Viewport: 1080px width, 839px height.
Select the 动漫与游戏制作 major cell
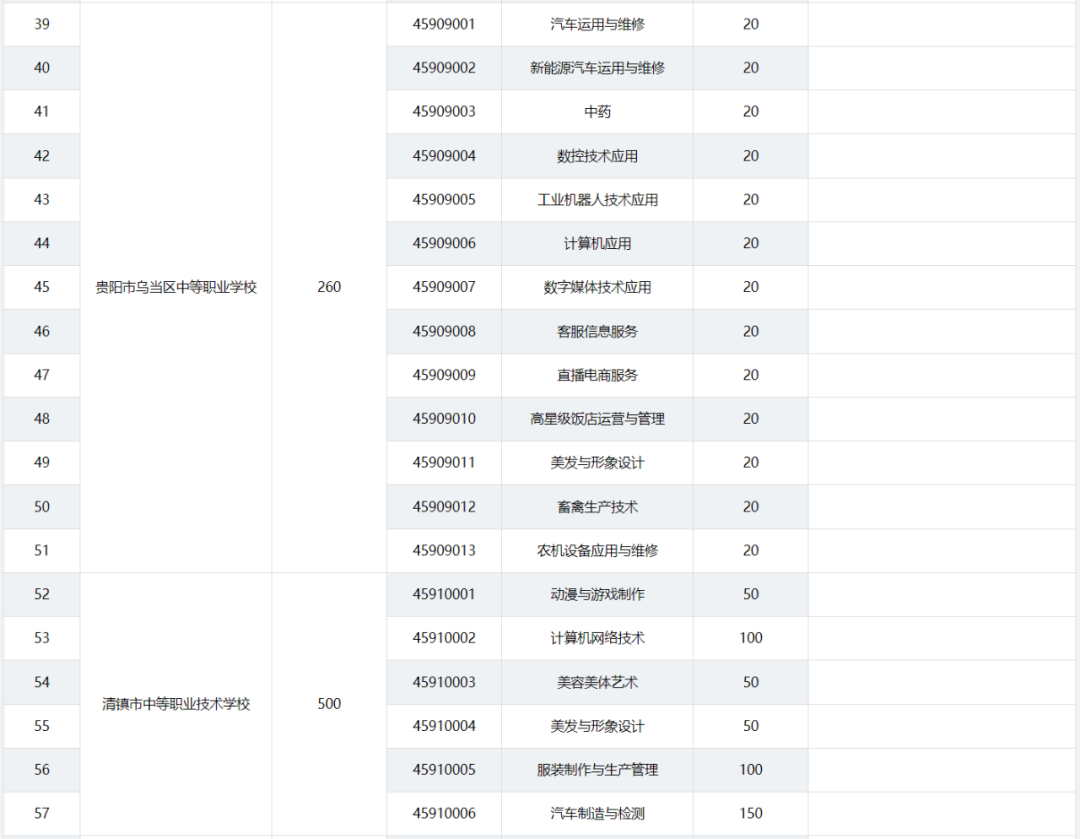point(597,594)
